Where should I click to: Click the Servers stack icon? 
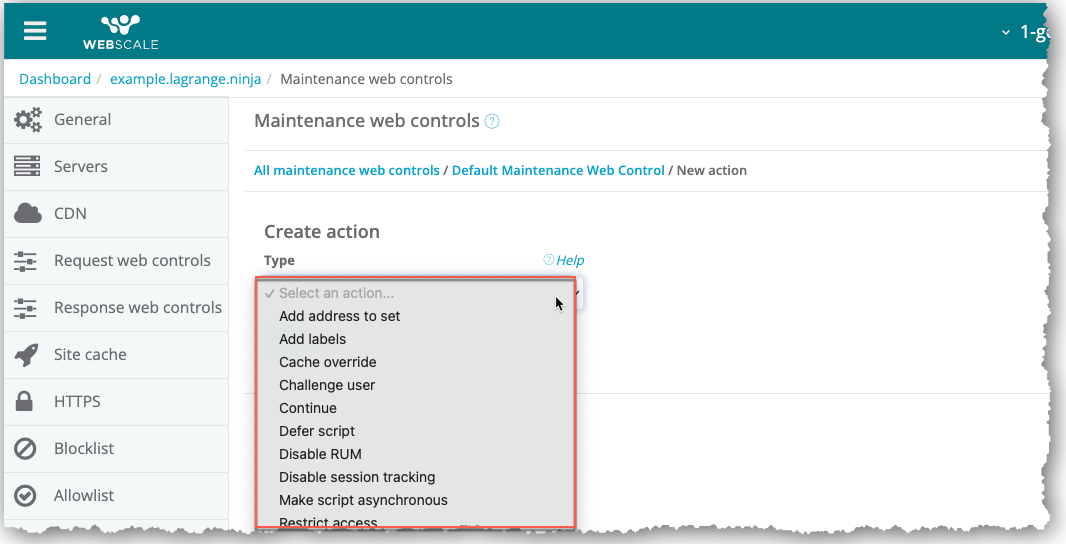[x=27, y=167]
